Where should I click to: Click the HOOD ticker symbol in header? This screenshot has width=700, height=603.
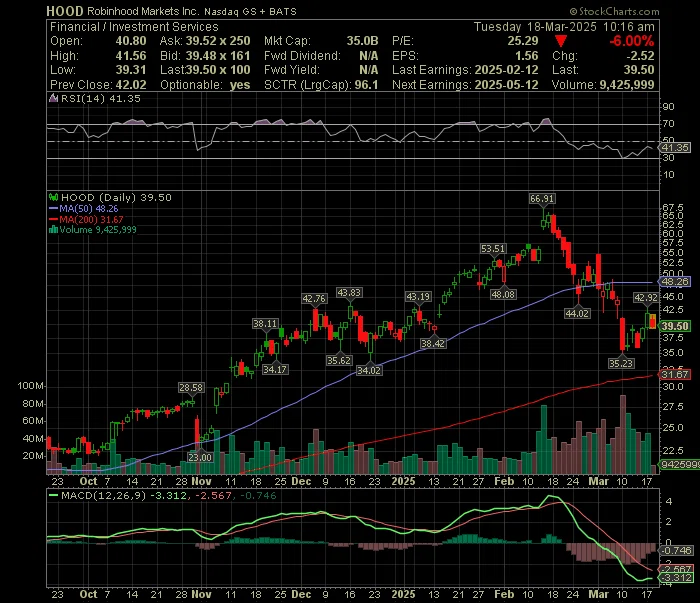[65, 11]
